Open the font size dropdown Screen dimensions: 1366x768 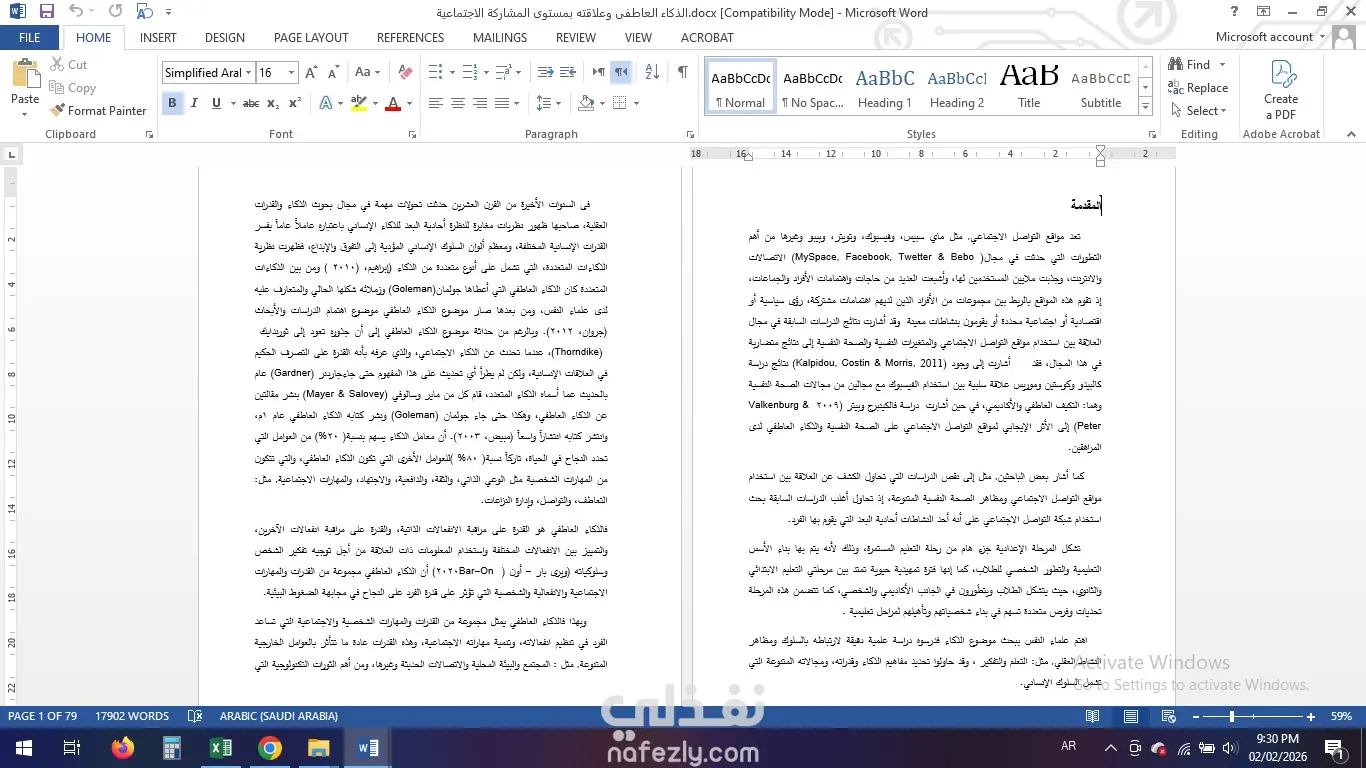292,73
